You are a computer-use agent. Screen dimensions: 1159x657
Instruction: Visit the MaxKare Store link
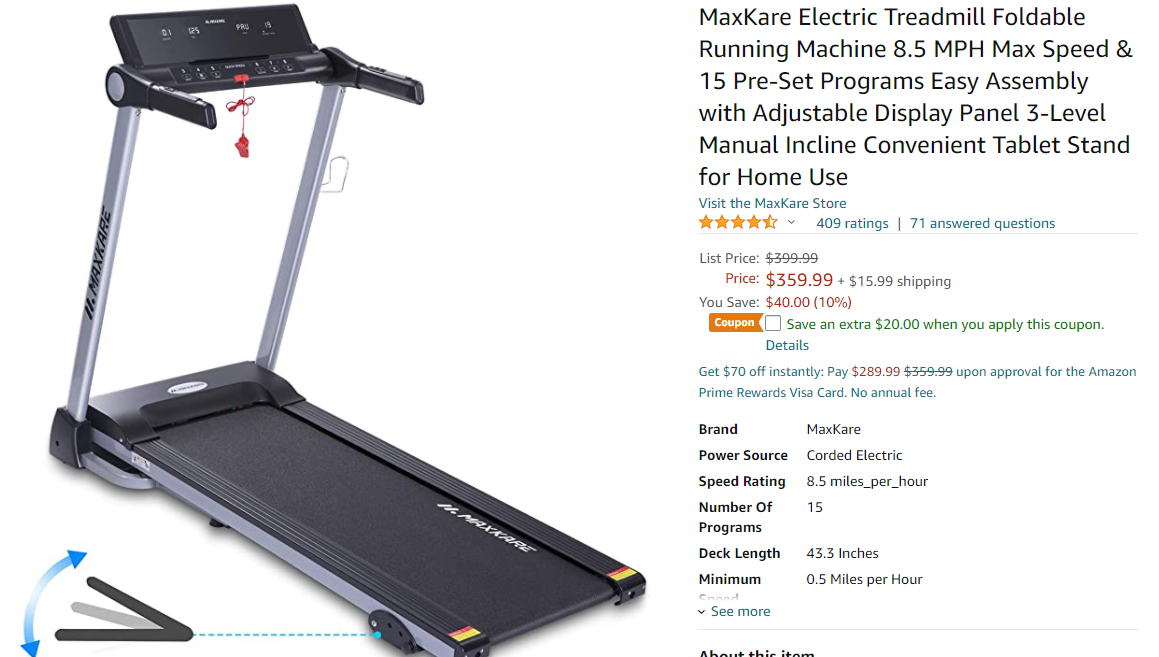pos(772,203)
